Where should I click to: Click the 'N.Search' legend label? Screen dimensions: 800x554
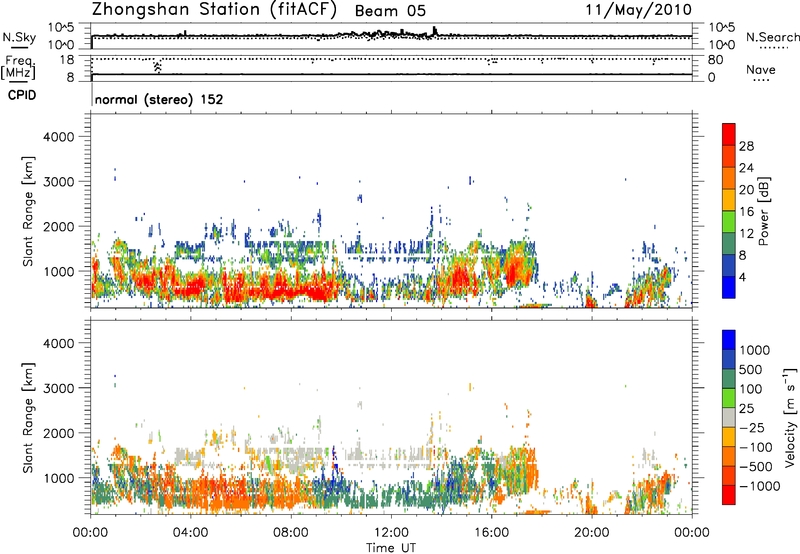click(x=772, y=37)
